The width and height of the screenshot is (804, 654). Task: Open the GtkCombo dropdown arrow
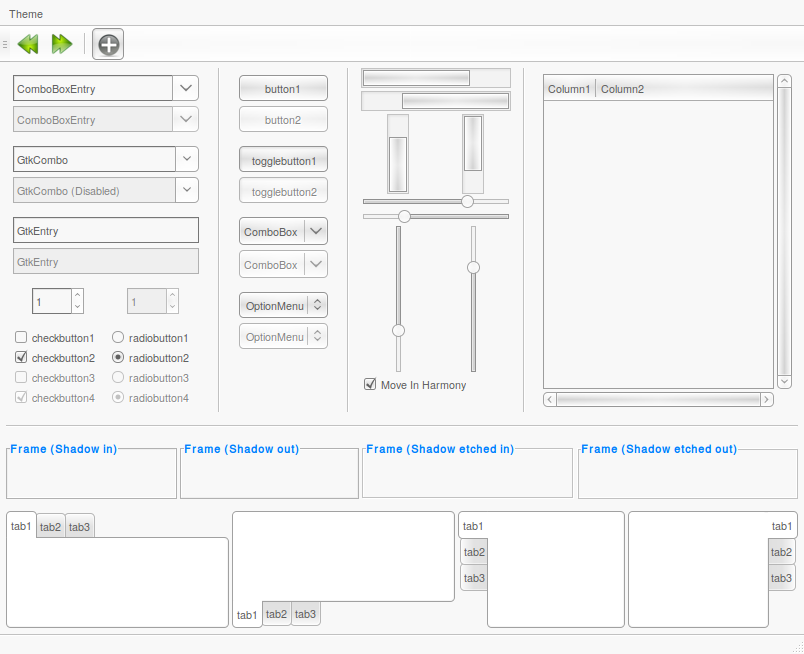187,159
